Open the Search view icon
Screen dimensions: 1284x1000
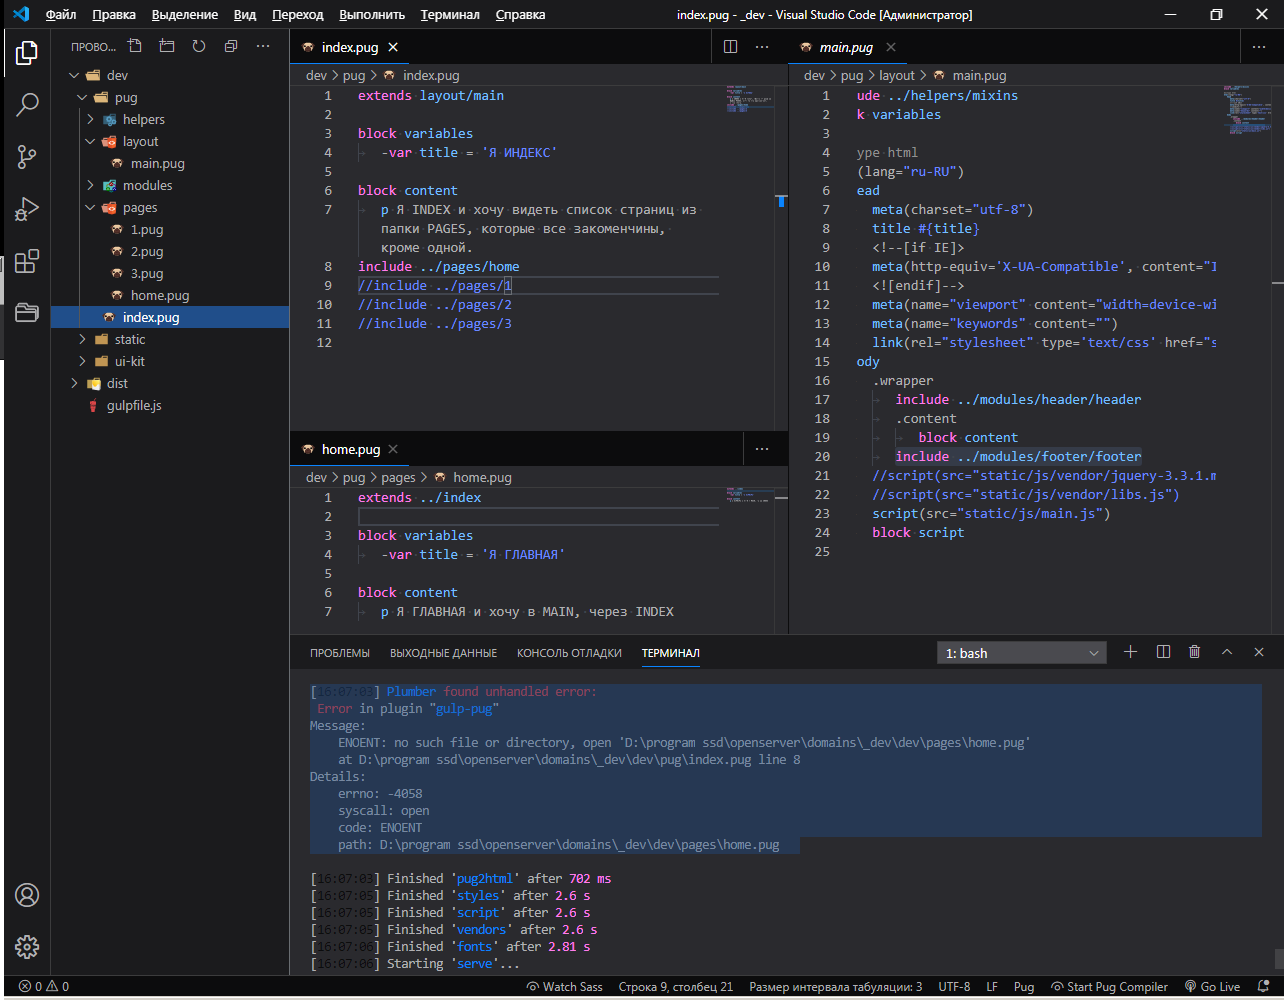[27, 104]
